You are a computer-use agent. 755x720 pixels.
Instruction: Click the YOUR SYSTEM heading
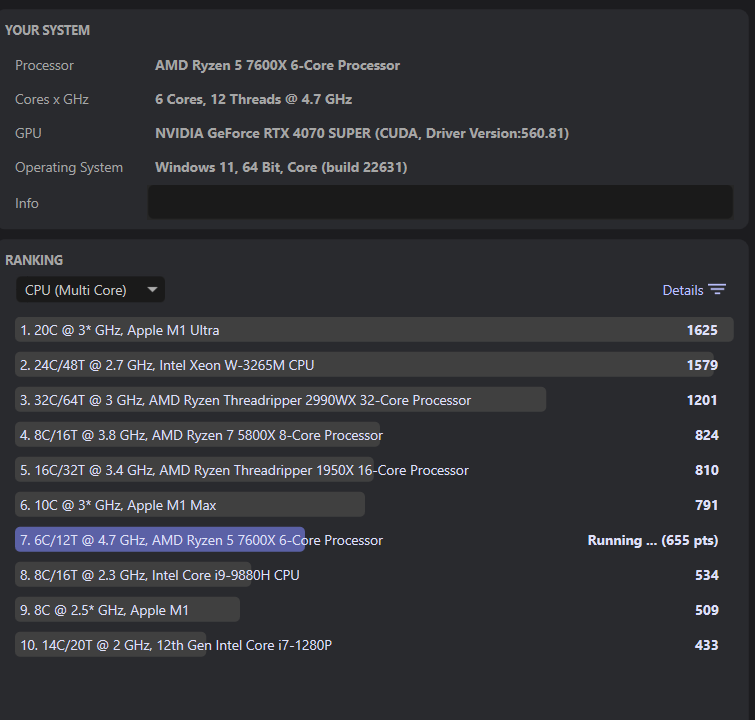click(47, 30)
